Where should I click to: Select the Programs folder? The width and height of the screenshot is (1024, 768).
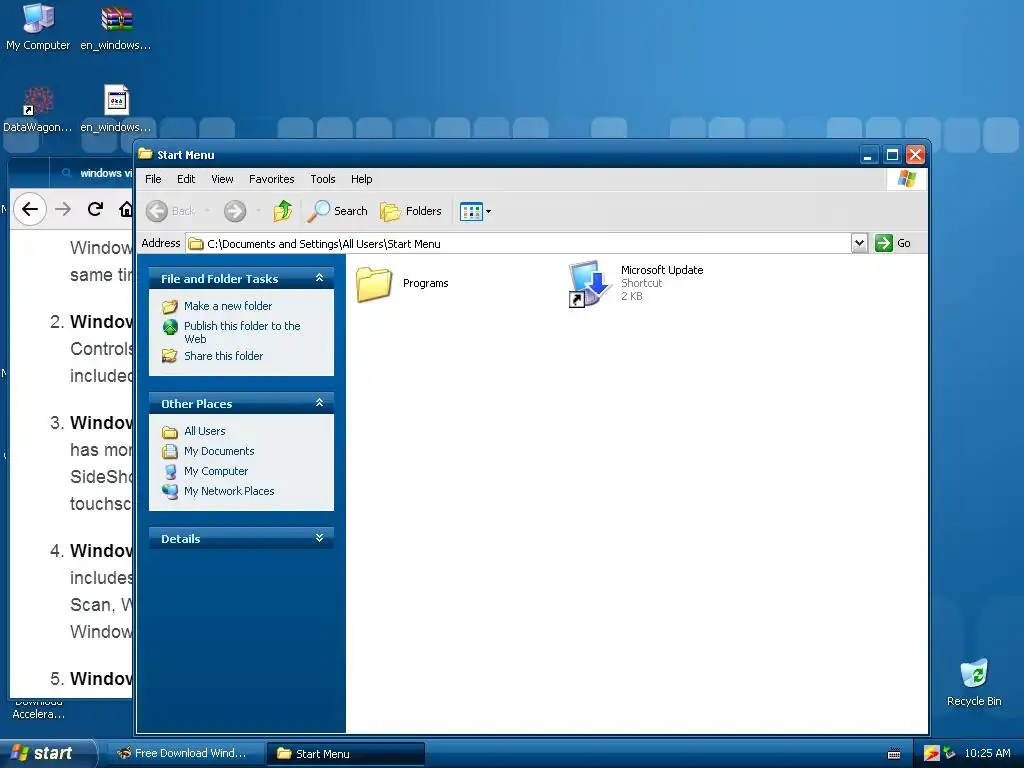402,284
